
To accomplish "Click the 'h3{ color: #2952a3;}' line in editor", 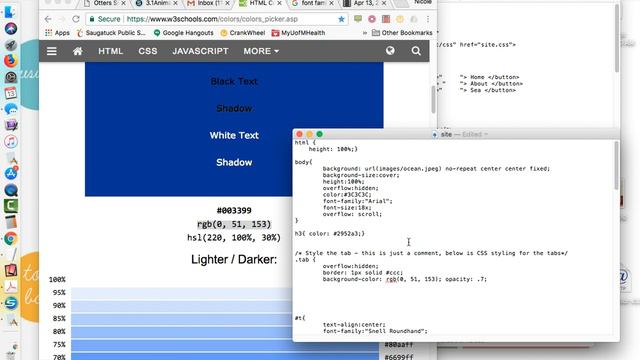I will (329, 234).
